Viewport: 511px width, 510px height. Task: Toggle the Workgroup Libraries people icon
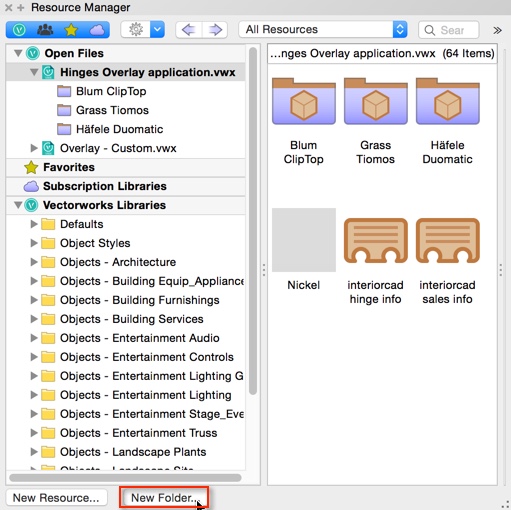45,30
